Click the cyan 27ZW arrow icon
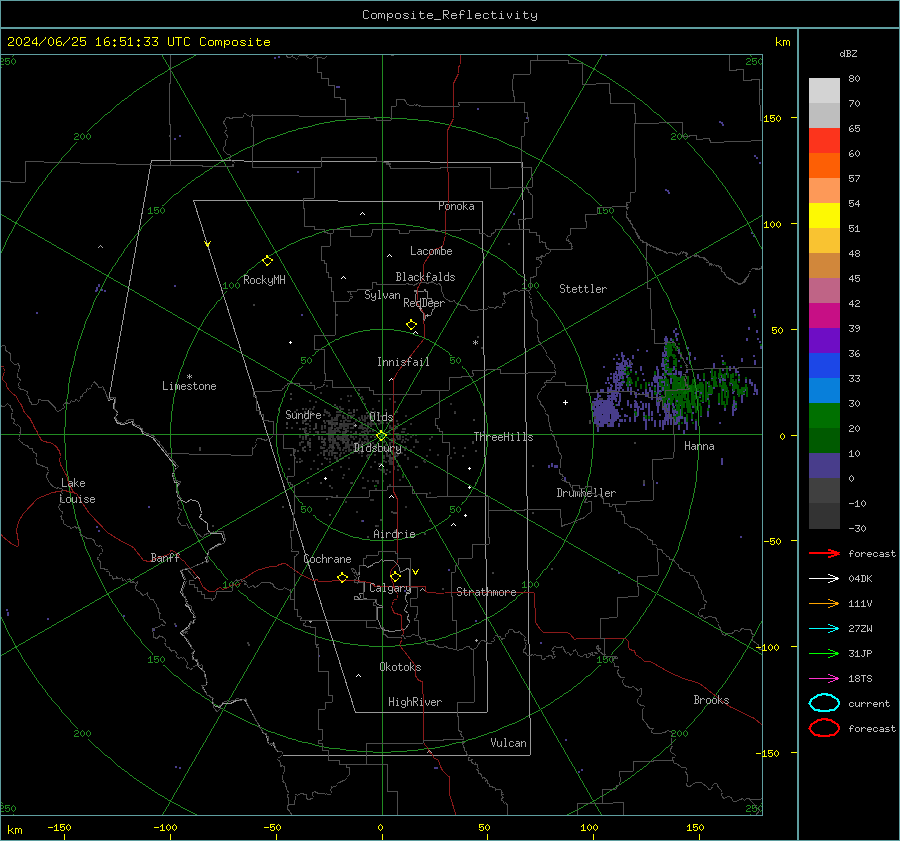The image size is (900, 841). click(824, 629)
